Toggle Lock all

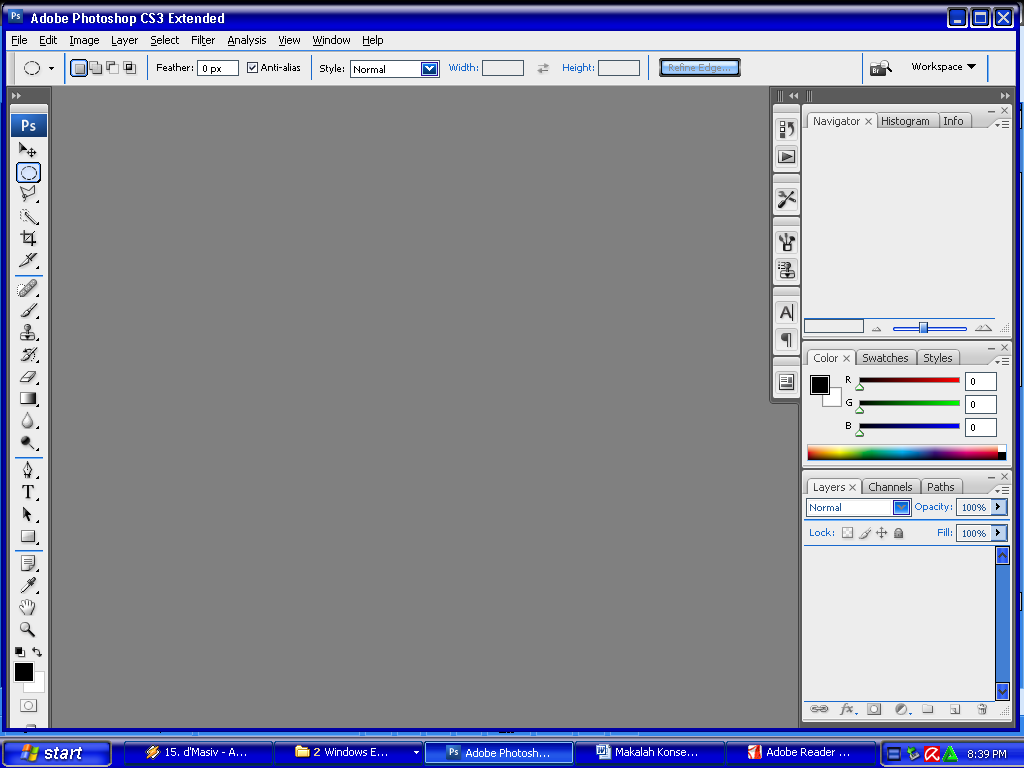click(x=899, y=533)
